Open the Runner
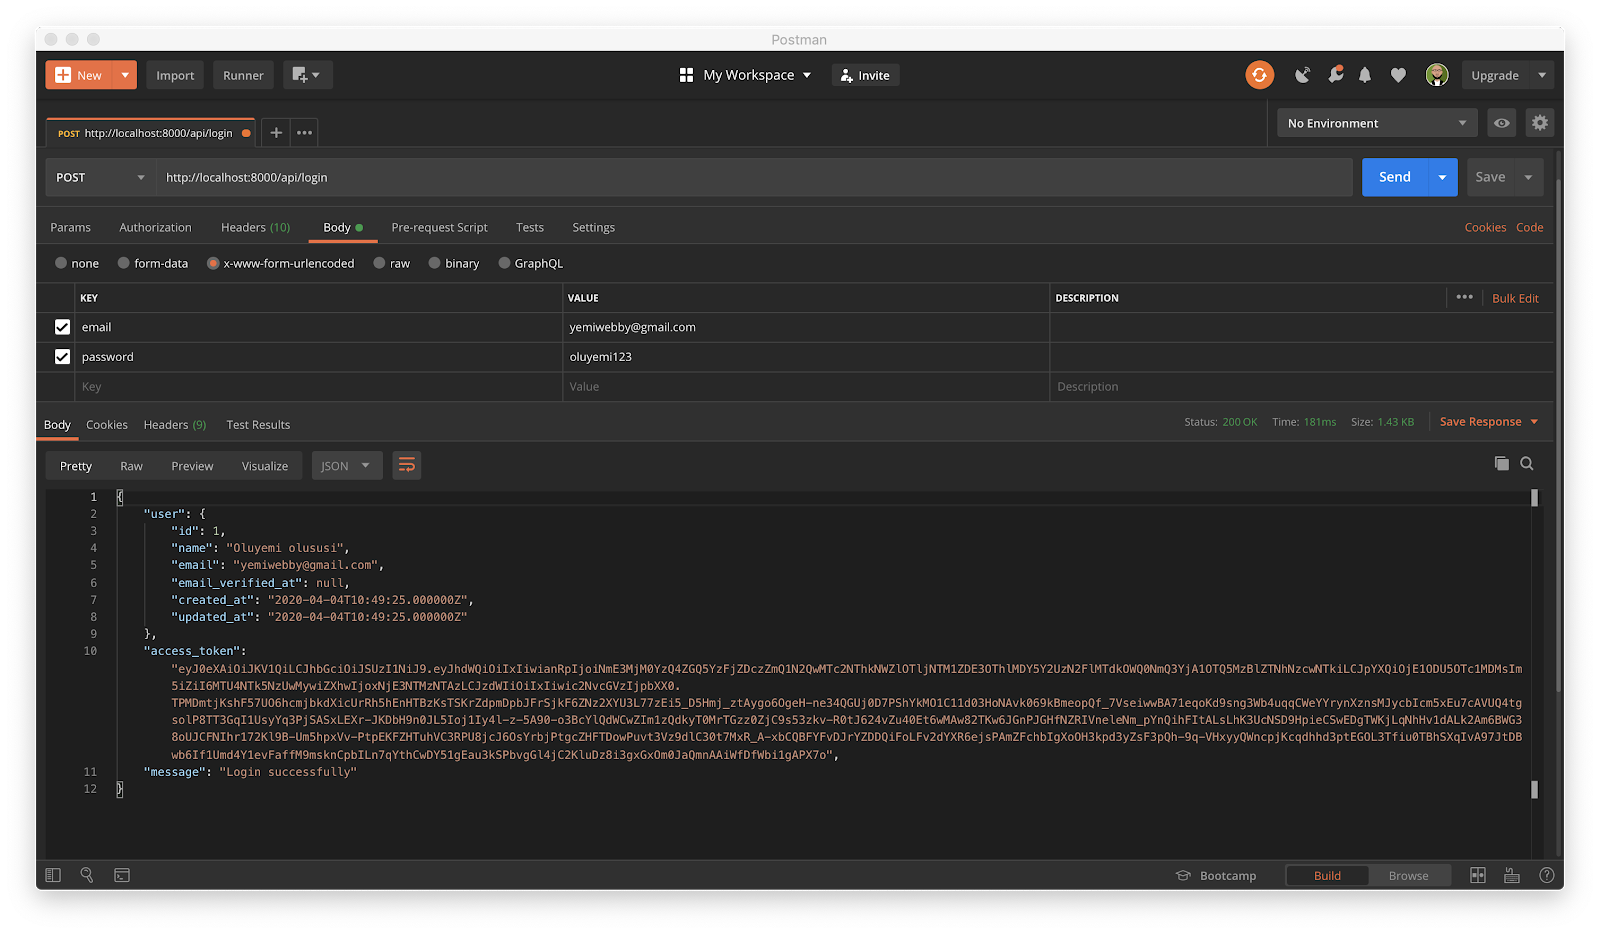Screen dimensions: 1600x934 coord(243,75)
